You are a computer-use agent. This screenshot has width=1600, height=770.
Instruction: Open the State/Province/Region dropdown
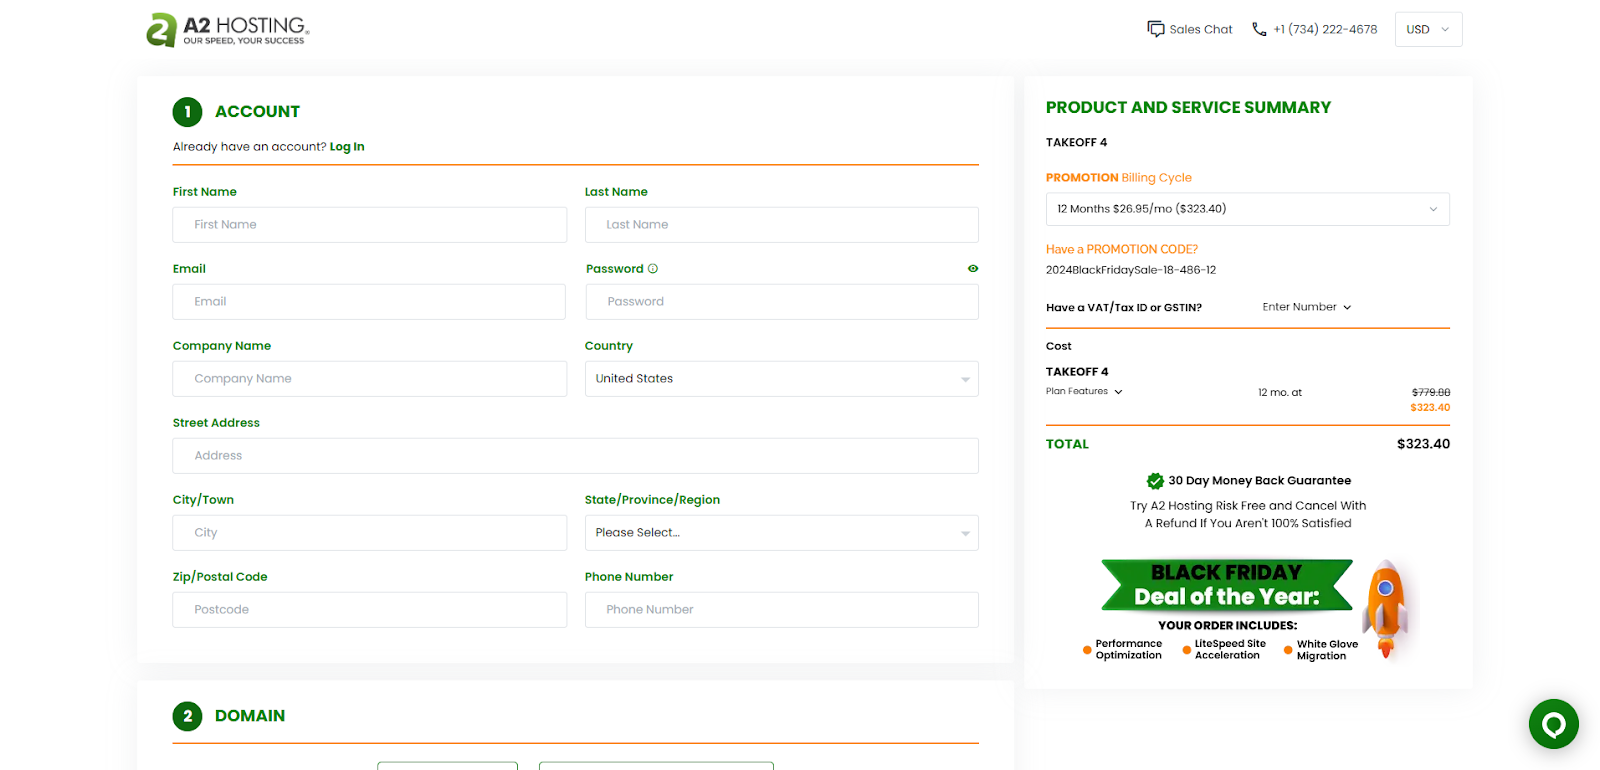point(781,533)
